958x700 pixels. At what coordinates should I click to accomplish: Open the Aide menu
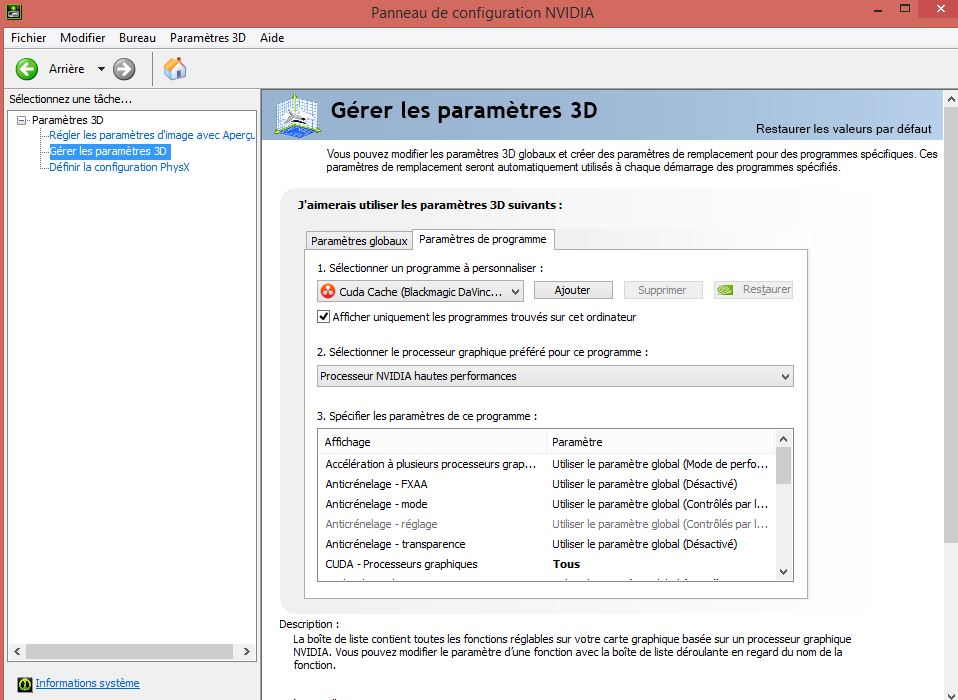tap(272, 38)
